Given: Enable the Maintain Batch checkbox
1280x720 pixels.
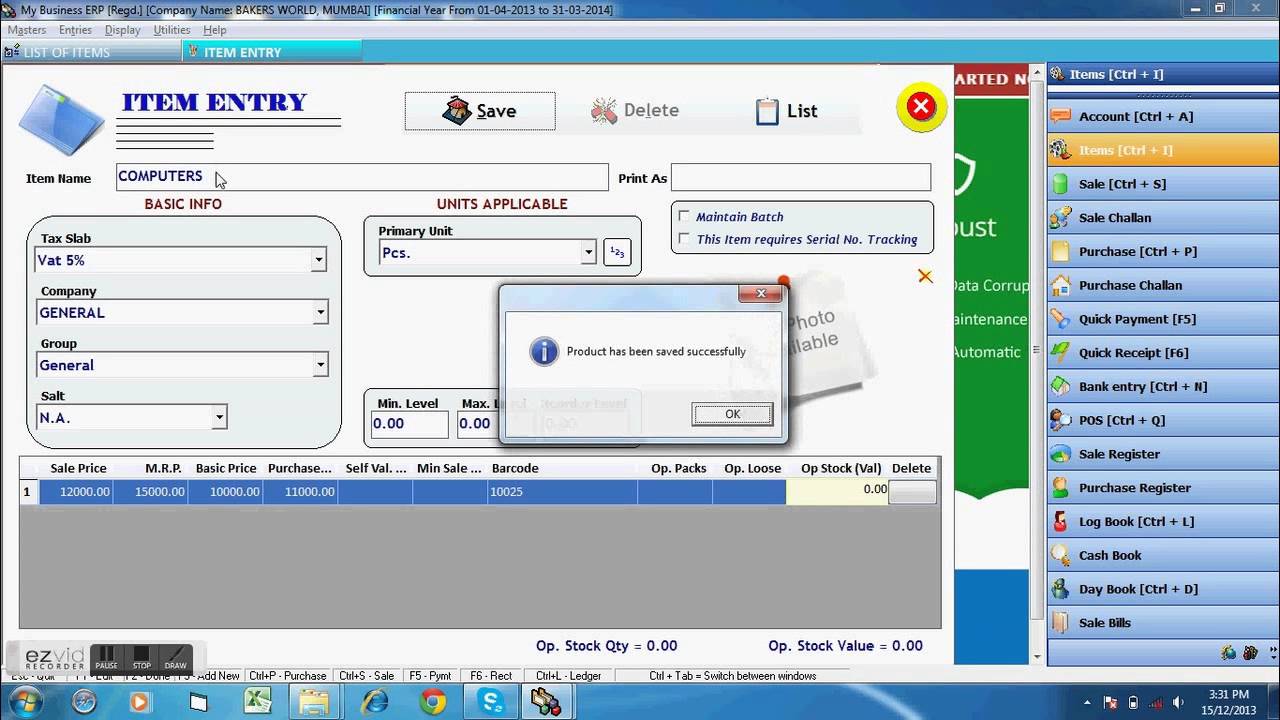Looking at the screenshot, I should pos(684,216).
